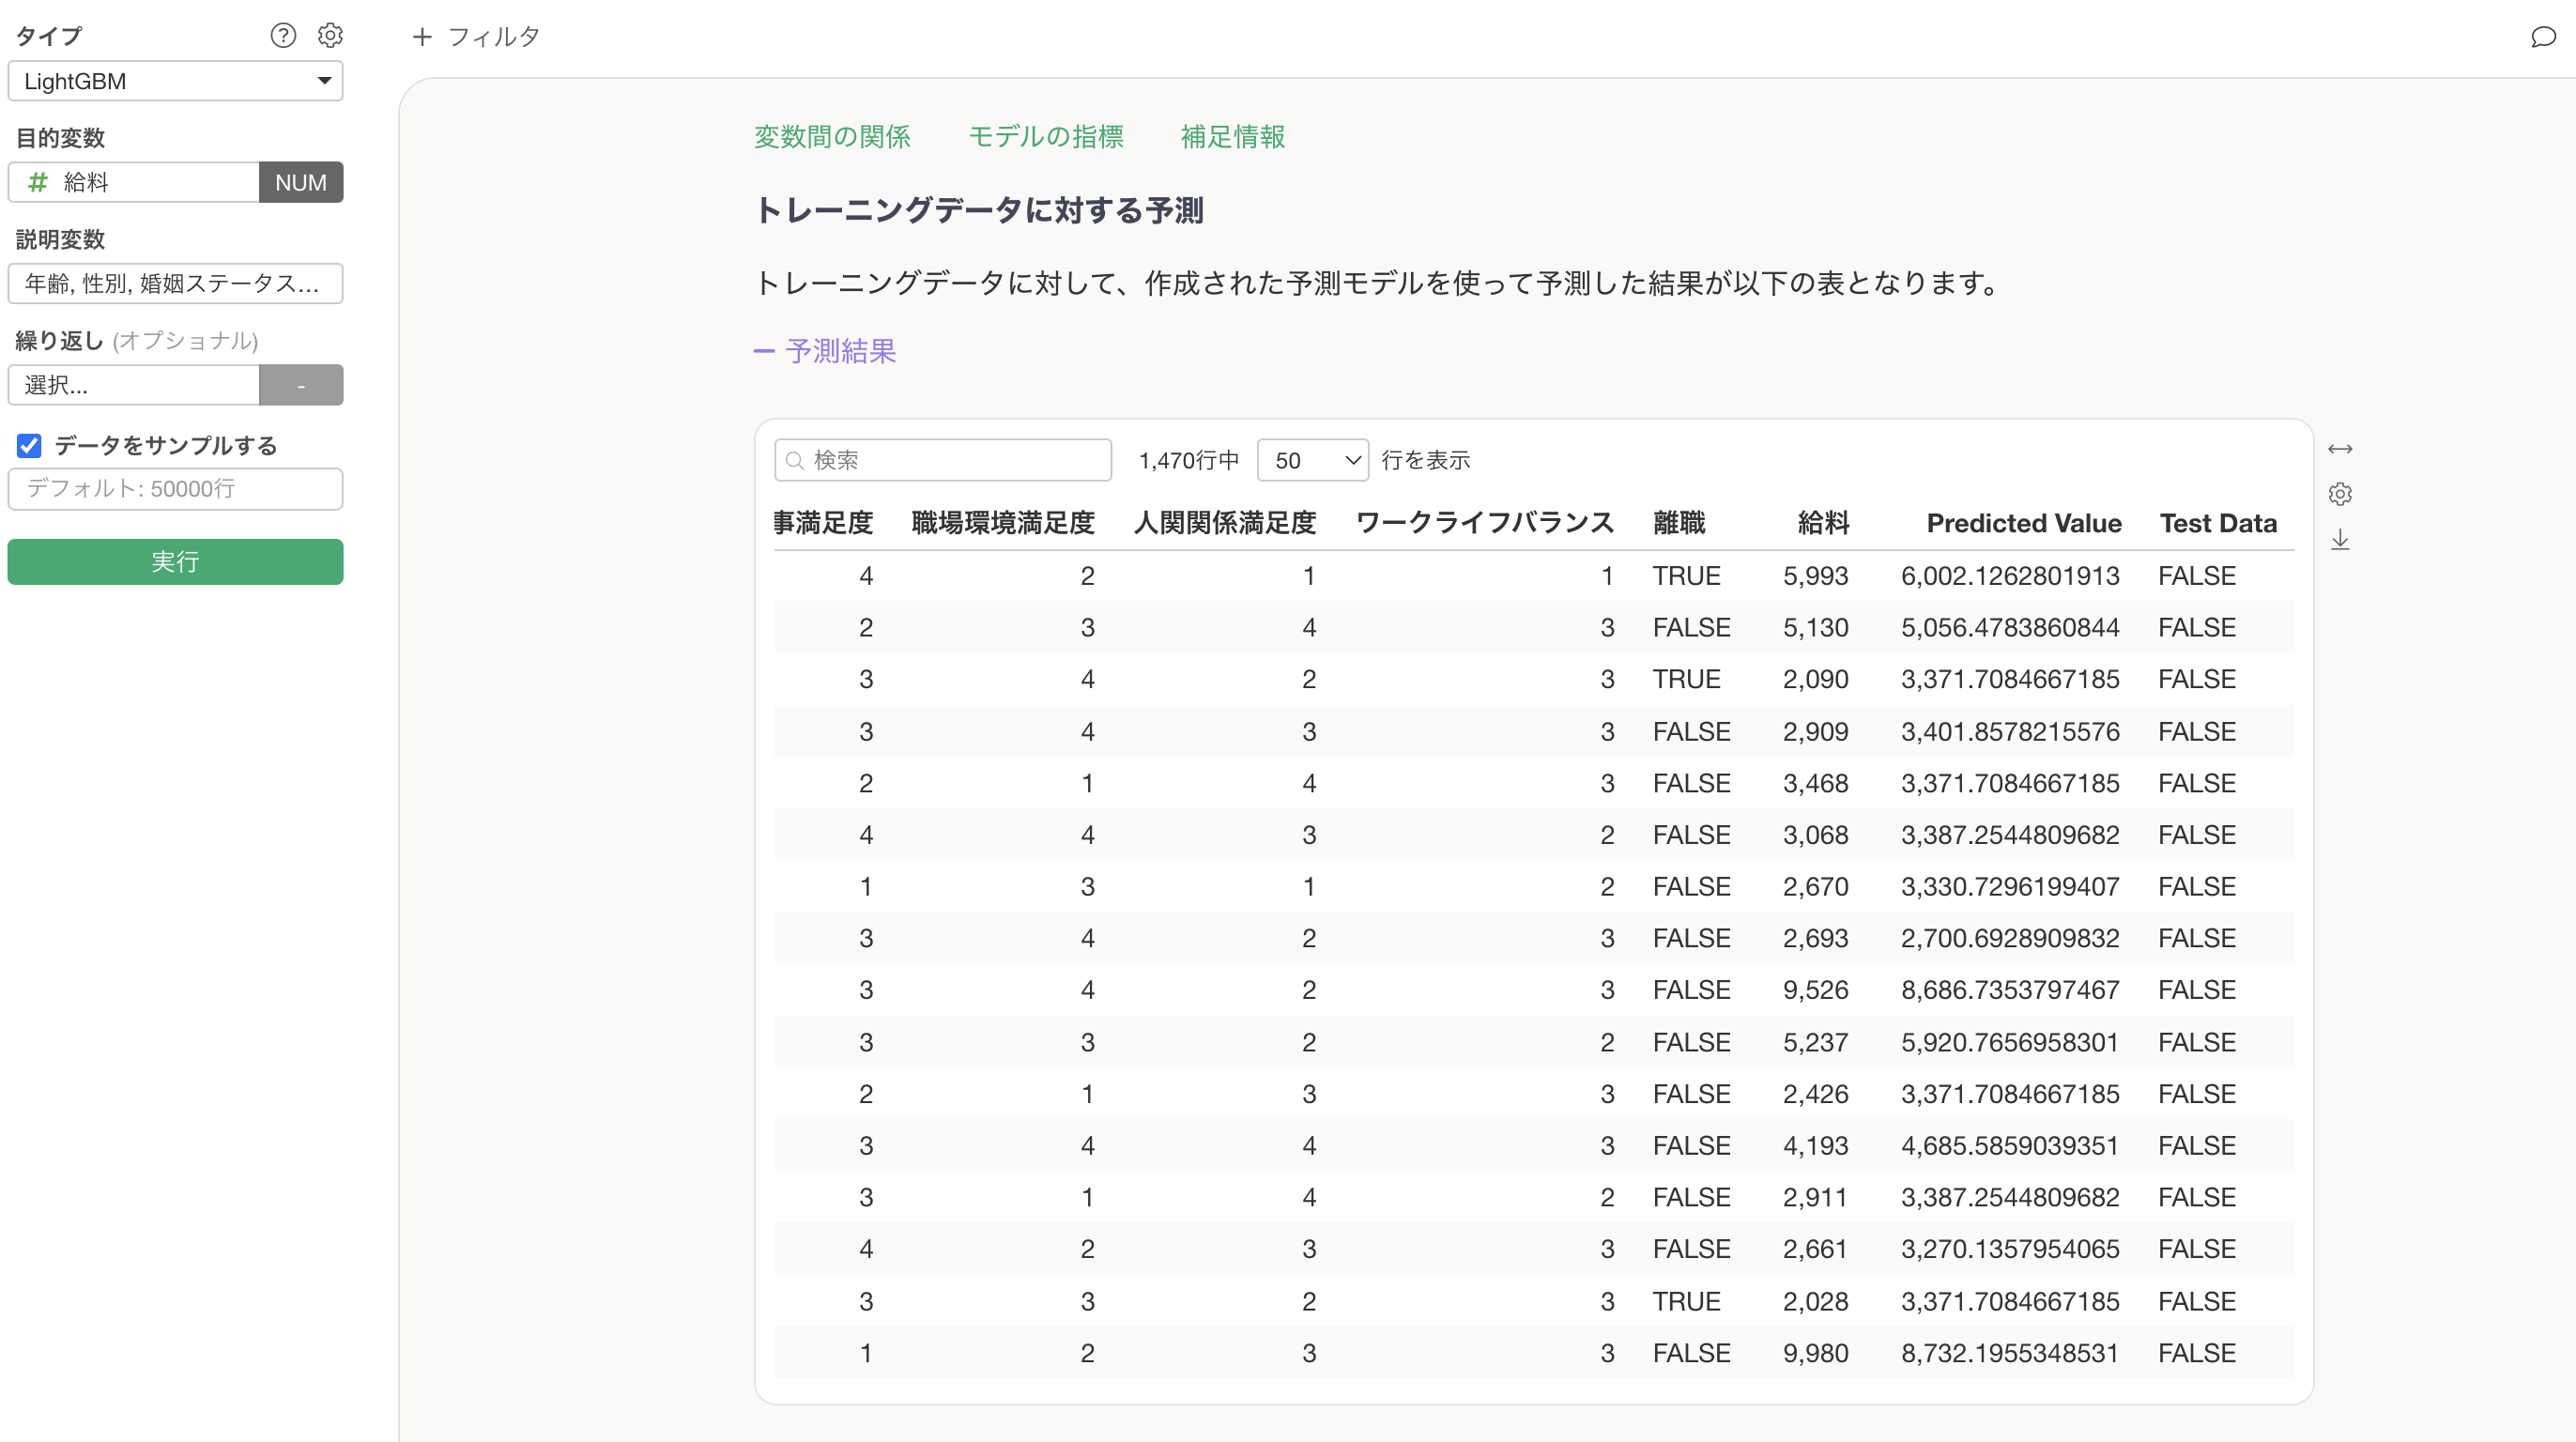The image size is (2576, 1442).
Task: Toggle the データをサンプルする checkbox
Action: 29,445
